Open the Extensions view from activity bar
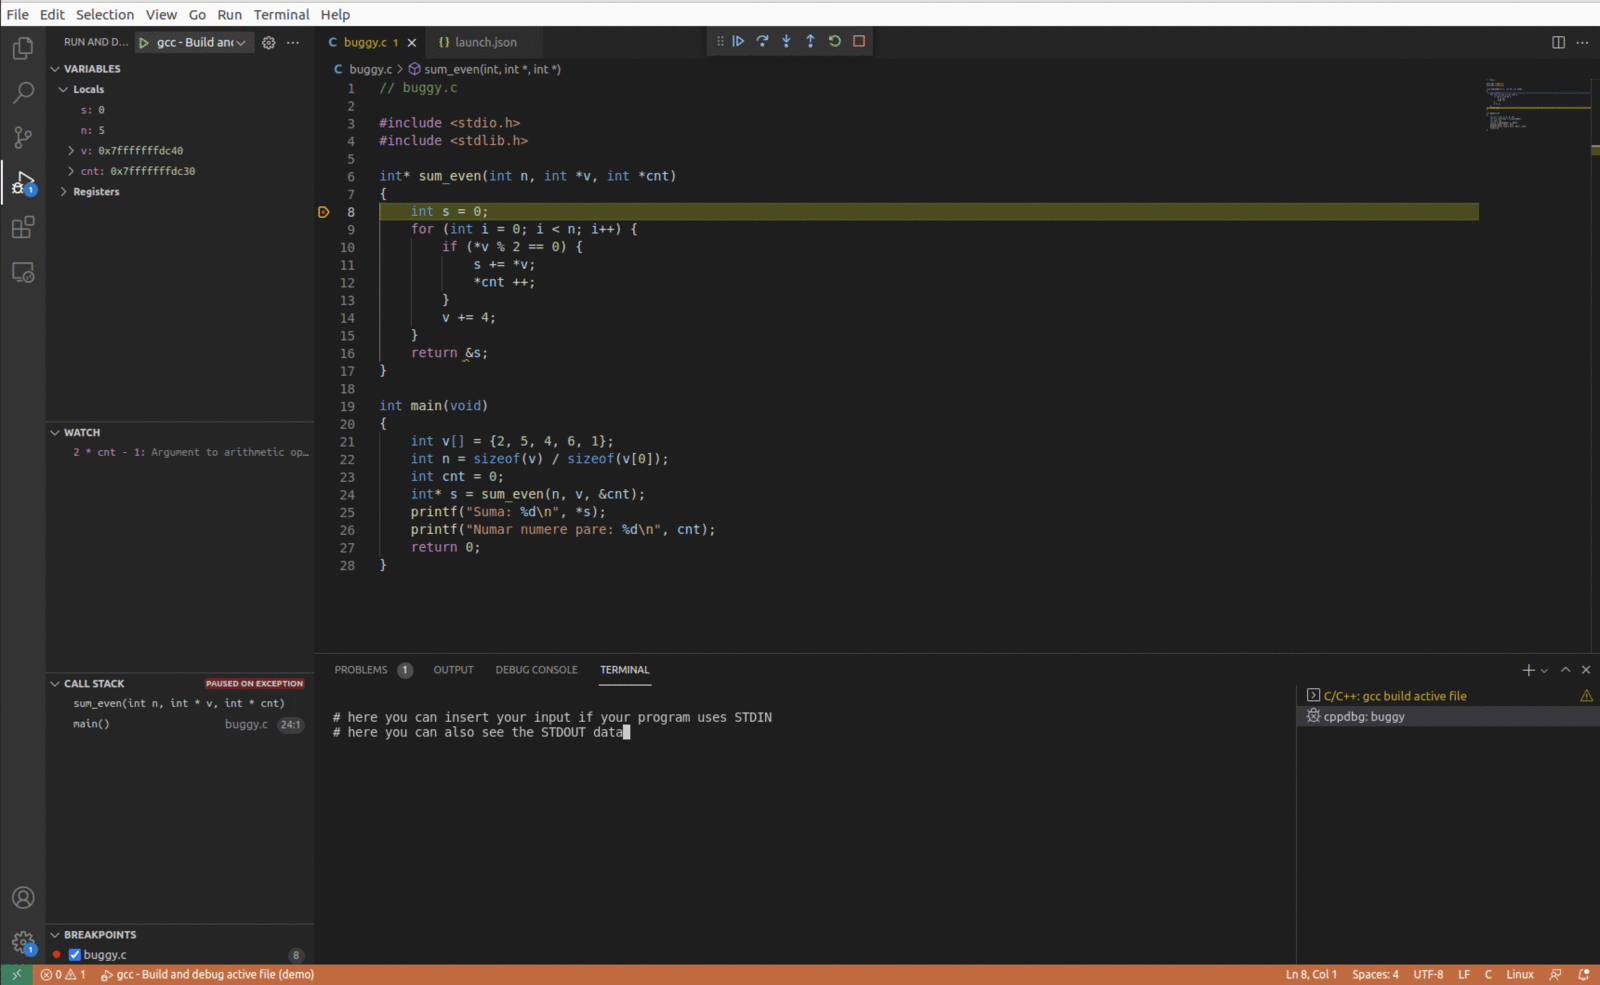This screenshot has height=985, width=1600. 22,227
